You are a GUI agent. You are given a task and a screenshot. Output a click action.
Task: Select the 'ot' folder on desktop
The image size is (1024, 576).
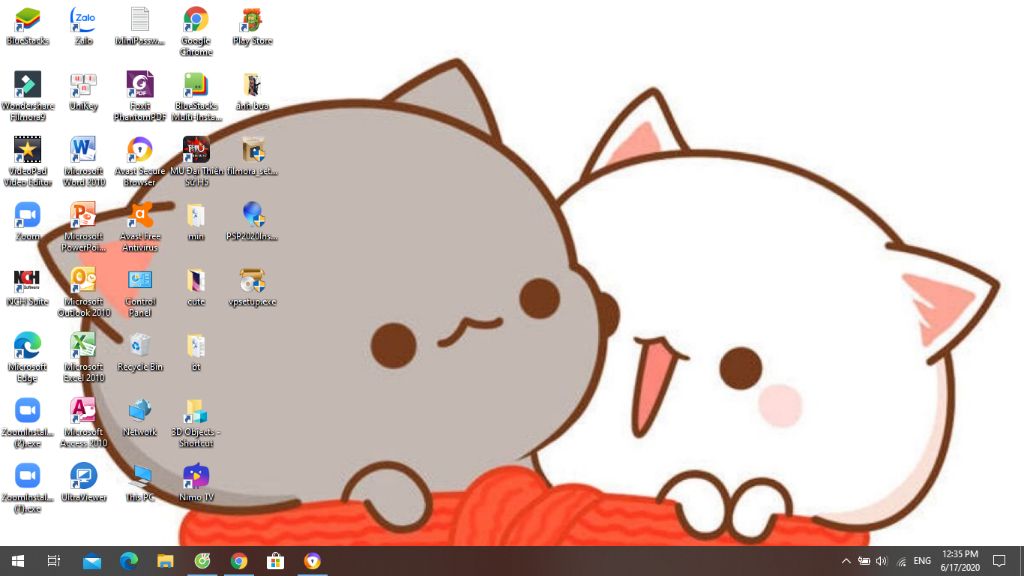pos(196,353)
